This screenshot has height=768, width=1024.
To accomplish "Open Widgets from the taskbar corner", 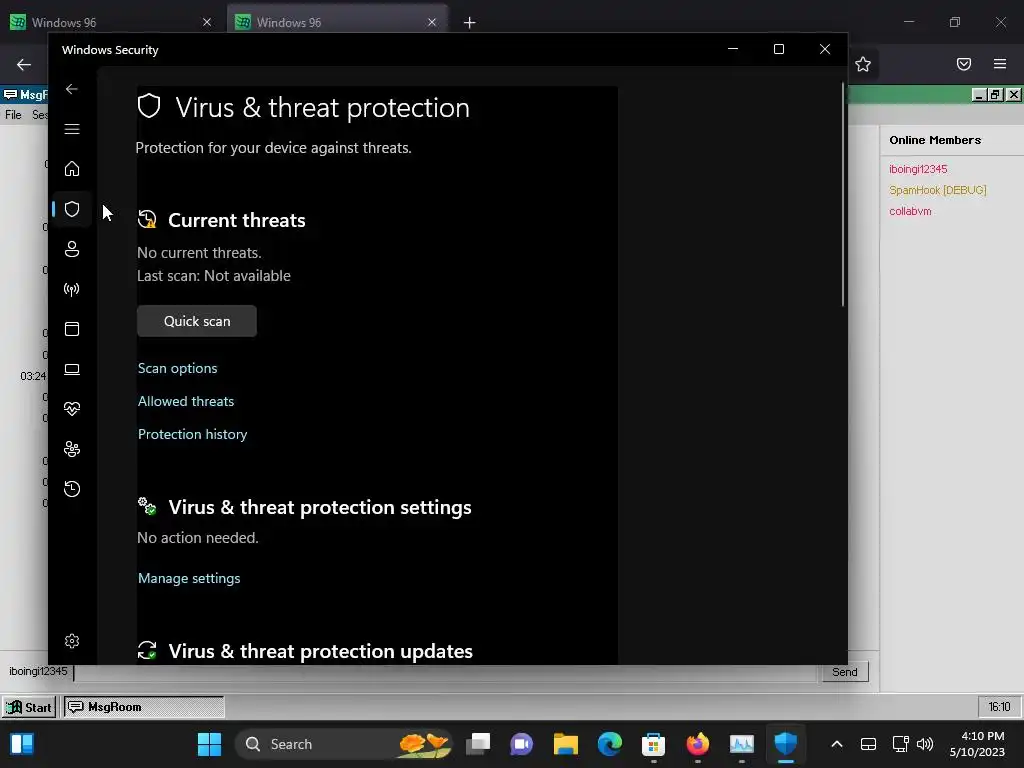I will (x=22, y=744).
